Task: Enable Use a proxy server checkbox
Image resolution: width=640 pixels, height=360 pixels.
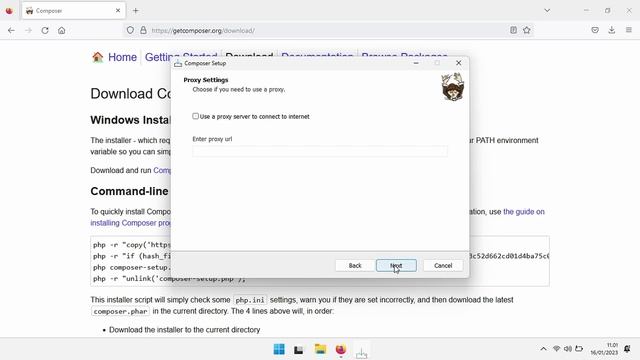Action: click(196, 116)
